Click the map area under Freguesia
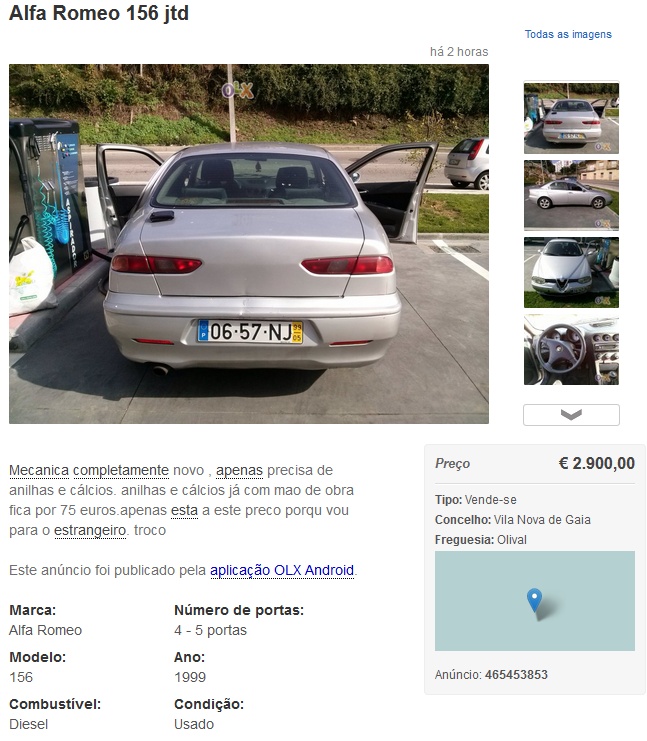Screen dimensions: 647x741 [535, 601]
